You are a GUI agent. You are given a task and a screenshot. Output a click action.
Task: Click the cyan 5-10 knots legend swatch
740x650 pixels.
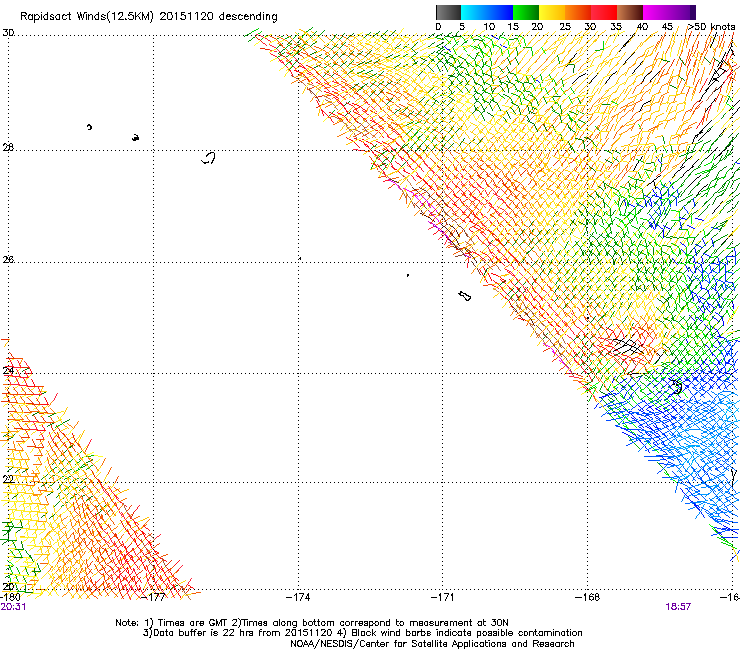[474, 12]
